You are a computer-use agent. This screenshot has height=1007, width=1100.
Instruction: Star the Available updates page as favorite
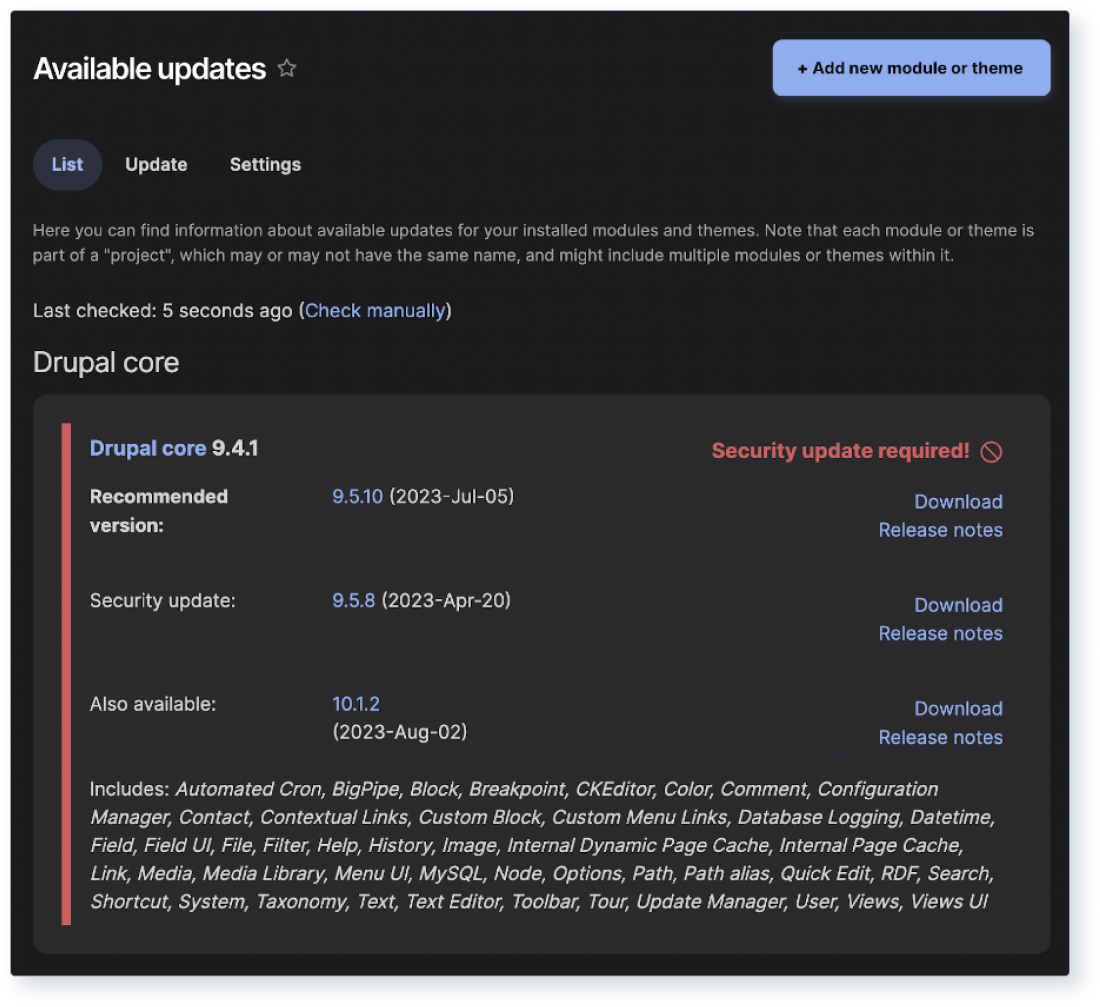pos(287,68)
